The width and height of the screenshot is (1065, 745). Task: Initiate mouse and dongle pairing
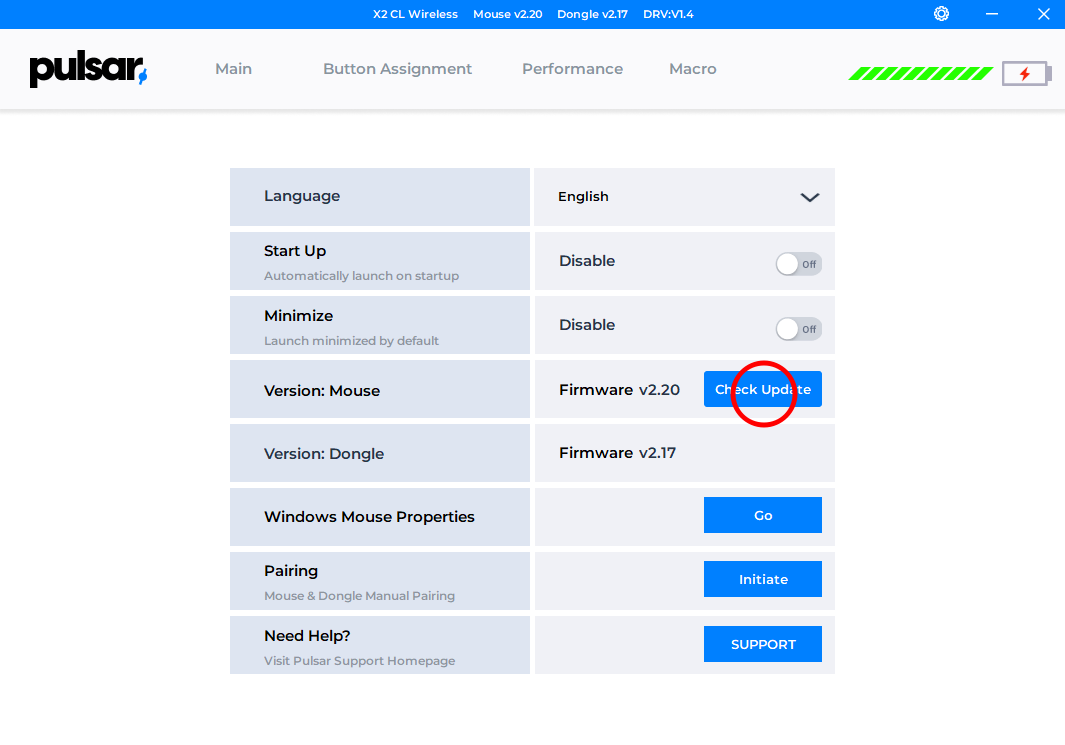pos(763,579)
